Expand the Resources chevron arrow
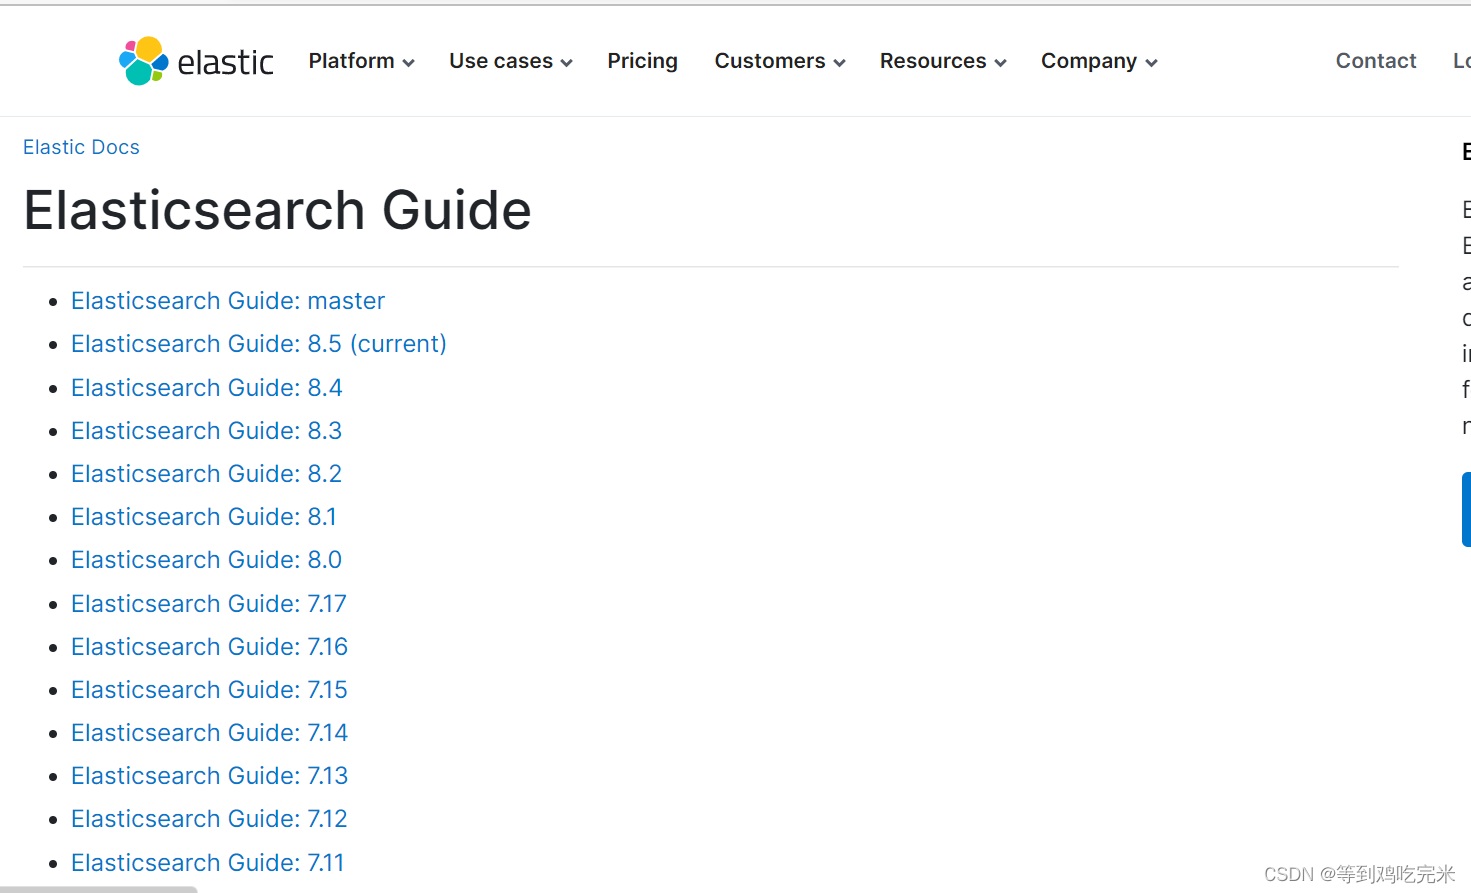This screenshot has height=893, width=1471. (x=1000, y=63)
